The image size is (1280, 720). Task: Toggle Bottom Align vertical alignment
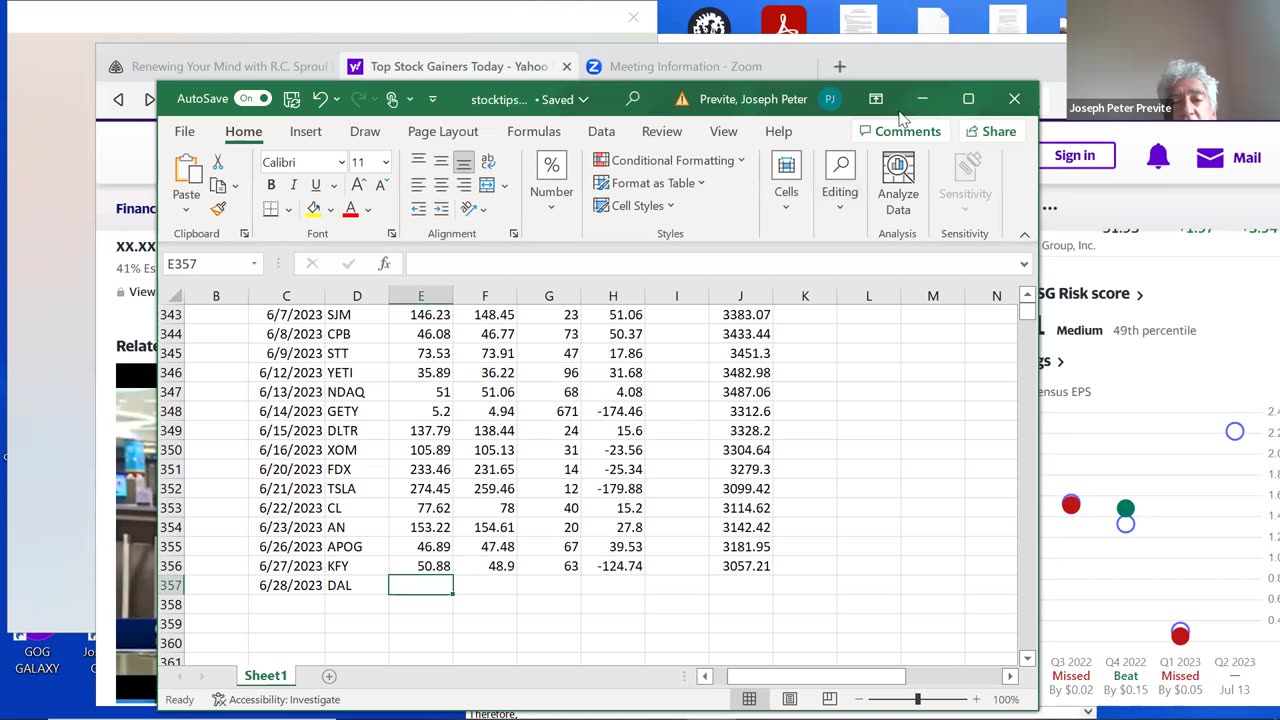(464, 161)
